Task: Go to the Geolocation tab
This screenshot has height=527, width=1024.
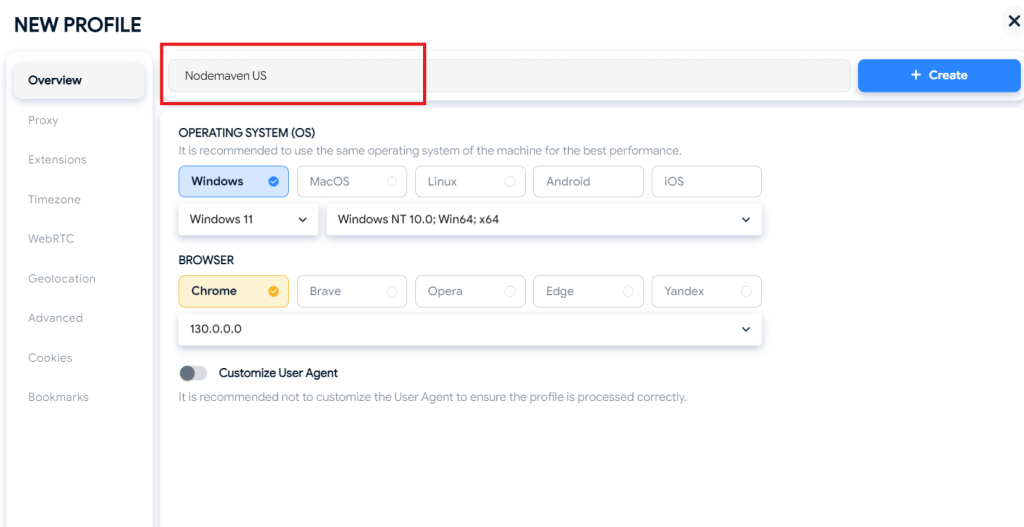Action: 62,279
